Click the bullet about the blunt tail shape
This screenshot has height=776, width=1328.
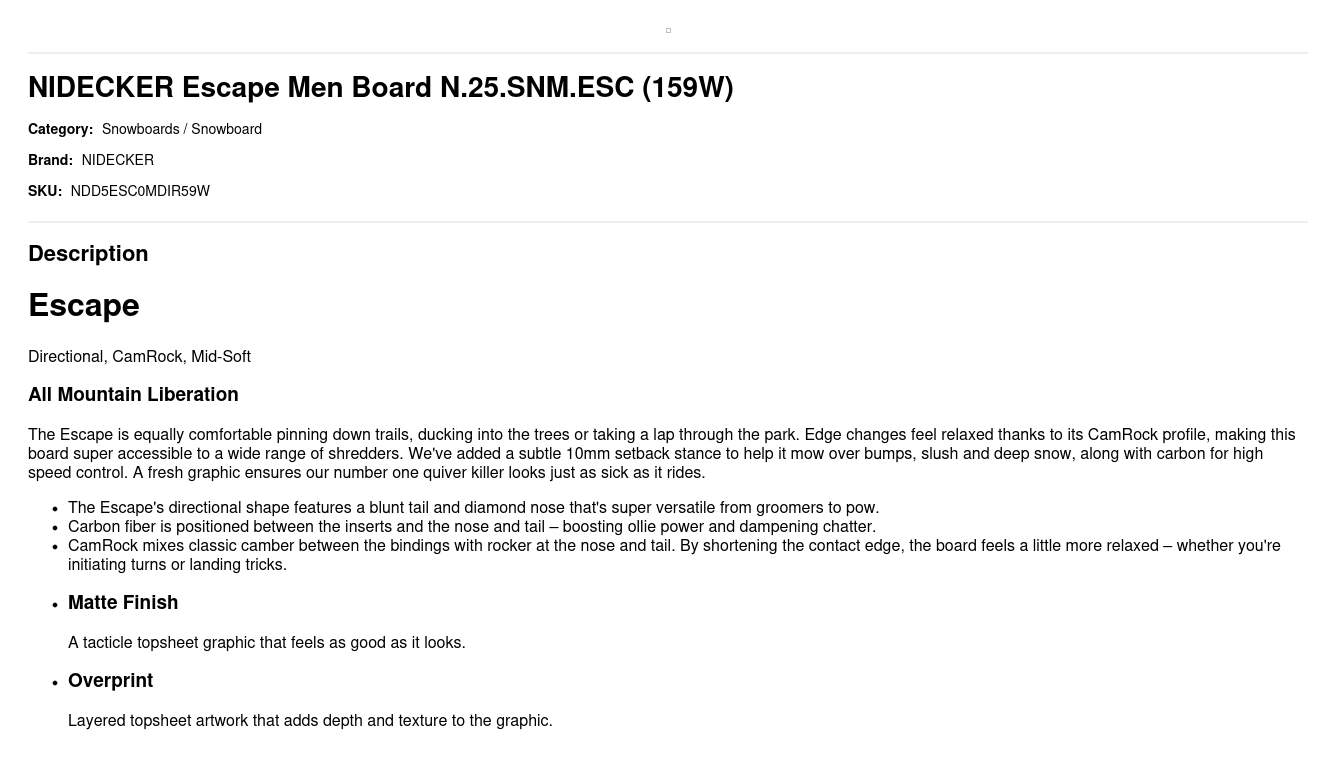pos(473,508)
